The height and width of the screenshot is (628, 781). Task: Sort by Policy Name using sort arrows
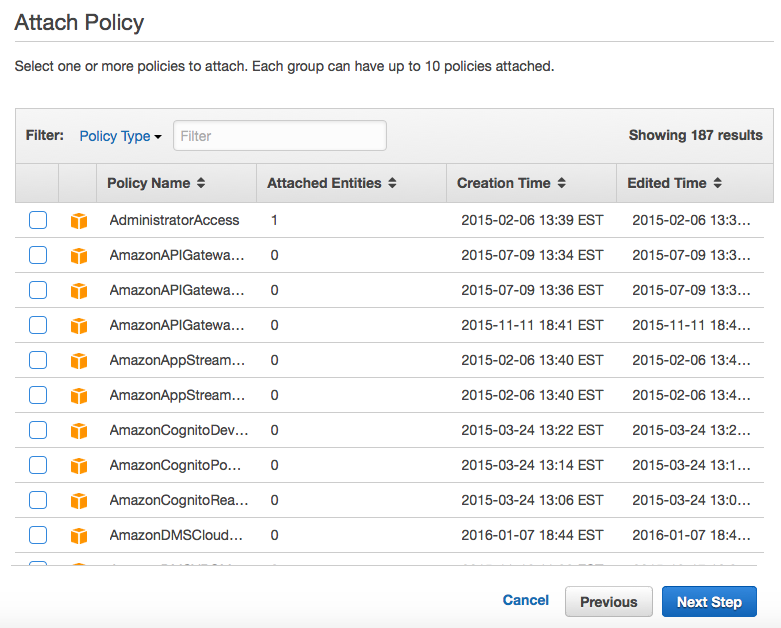coord(201,183)
